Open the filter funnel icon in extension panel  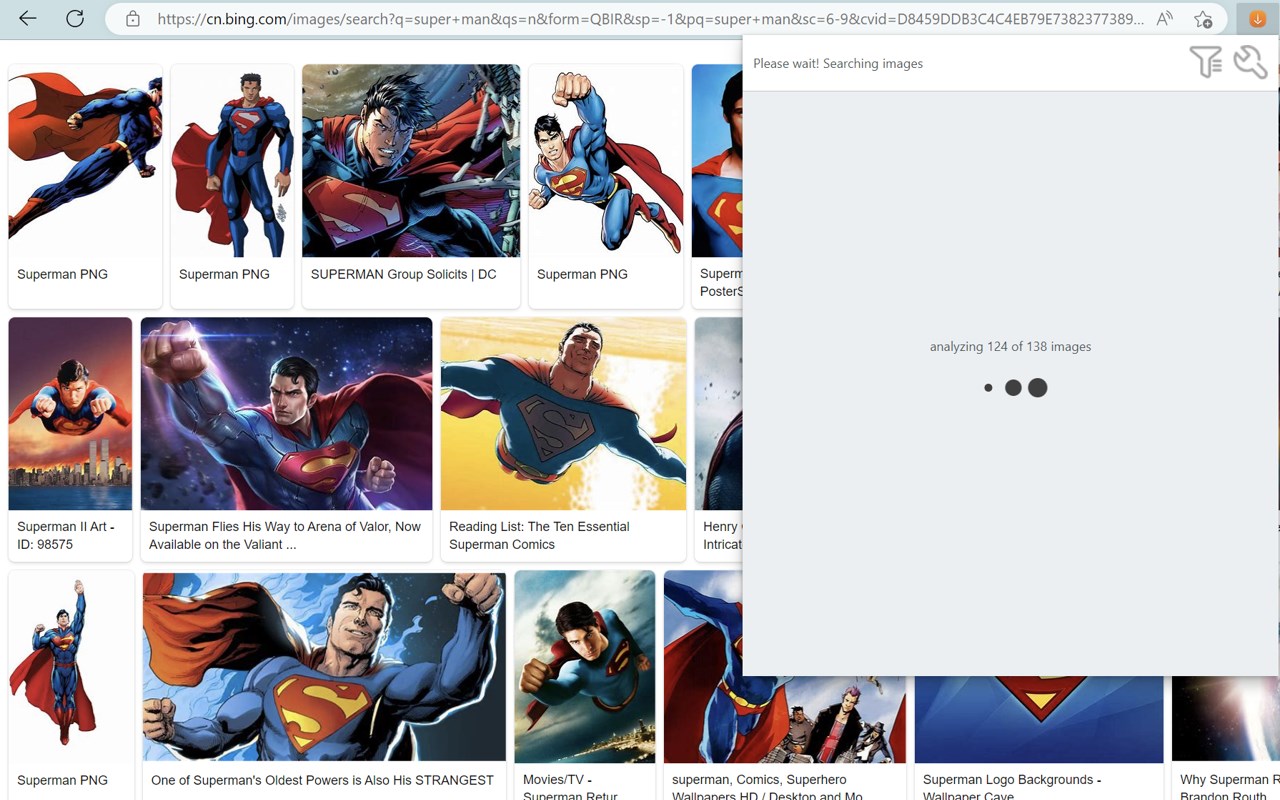1206,62
